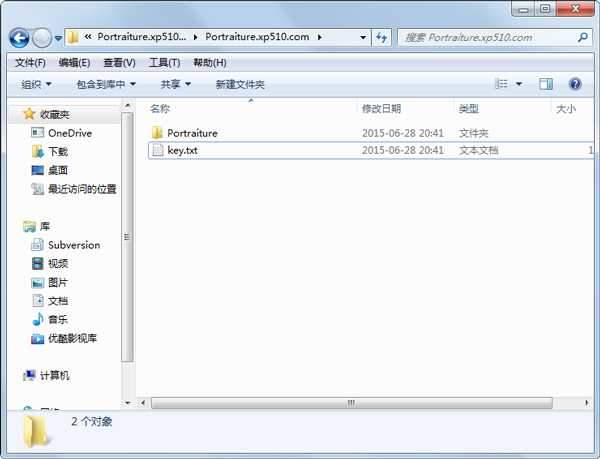Open the 组织 dropdown
Screen dimensions: 600x459
(x=36, y=84)
